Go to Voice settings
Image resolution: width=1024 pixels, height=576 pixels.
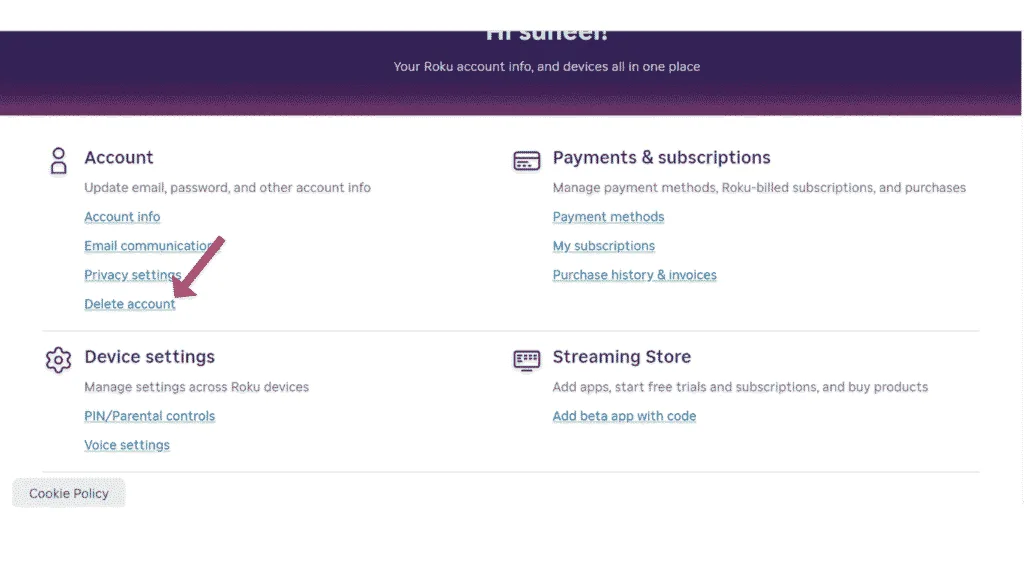(x=127, y=445)
